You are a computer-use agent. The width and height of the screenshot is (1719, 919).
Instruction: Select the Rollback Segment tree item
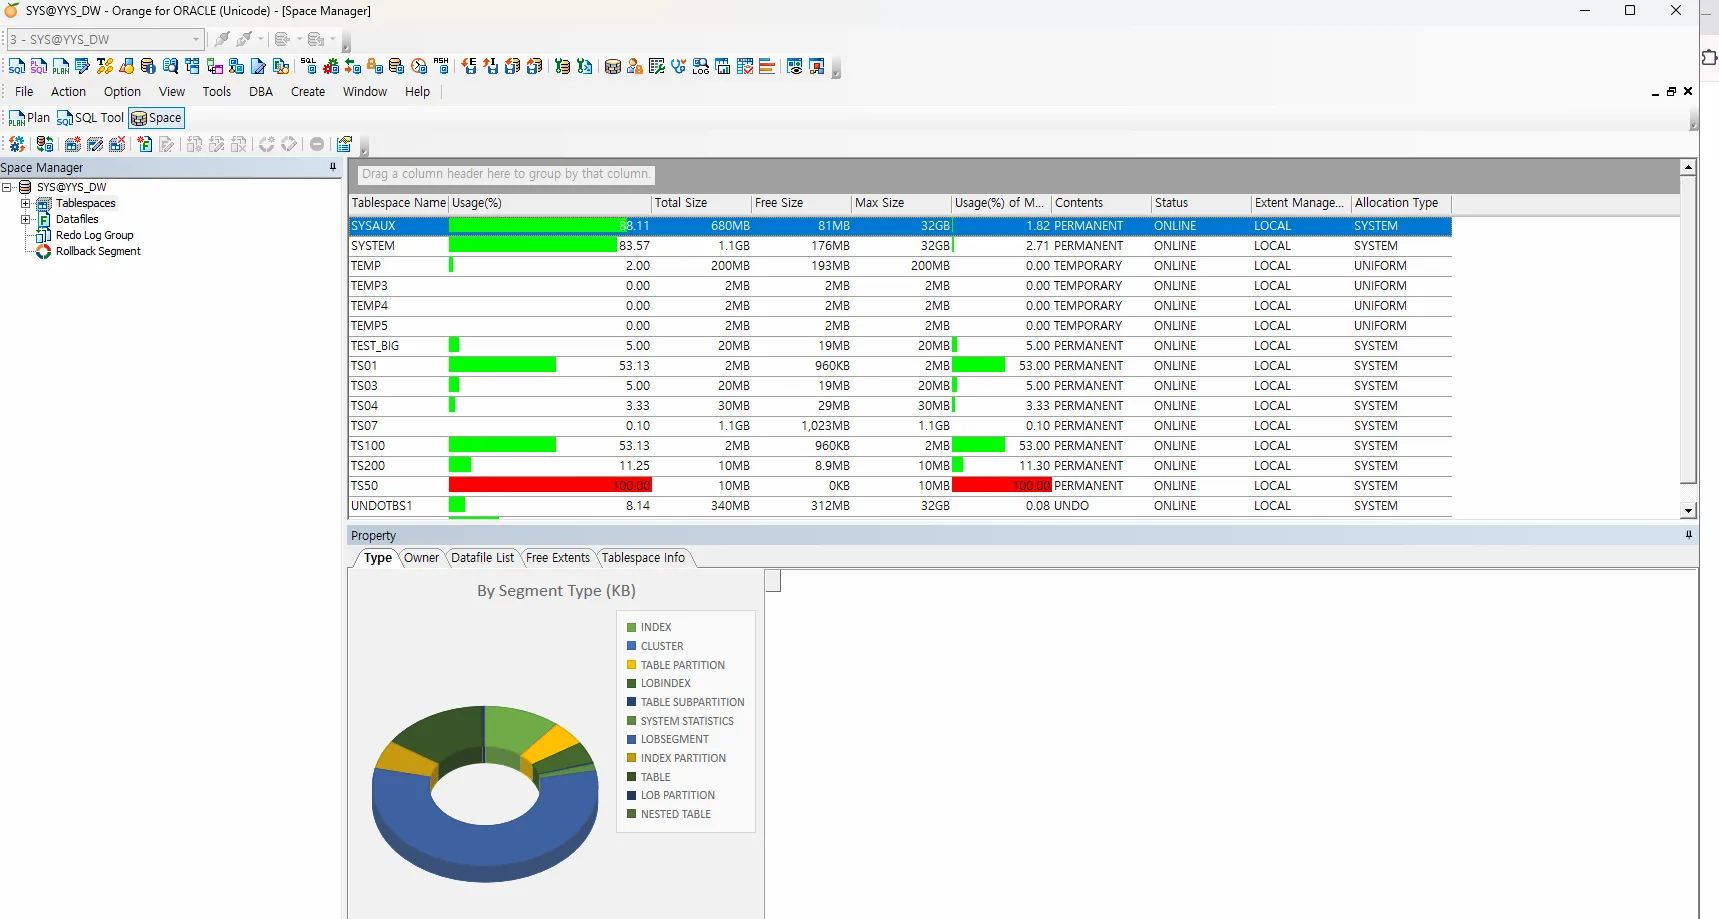(98, 251)
